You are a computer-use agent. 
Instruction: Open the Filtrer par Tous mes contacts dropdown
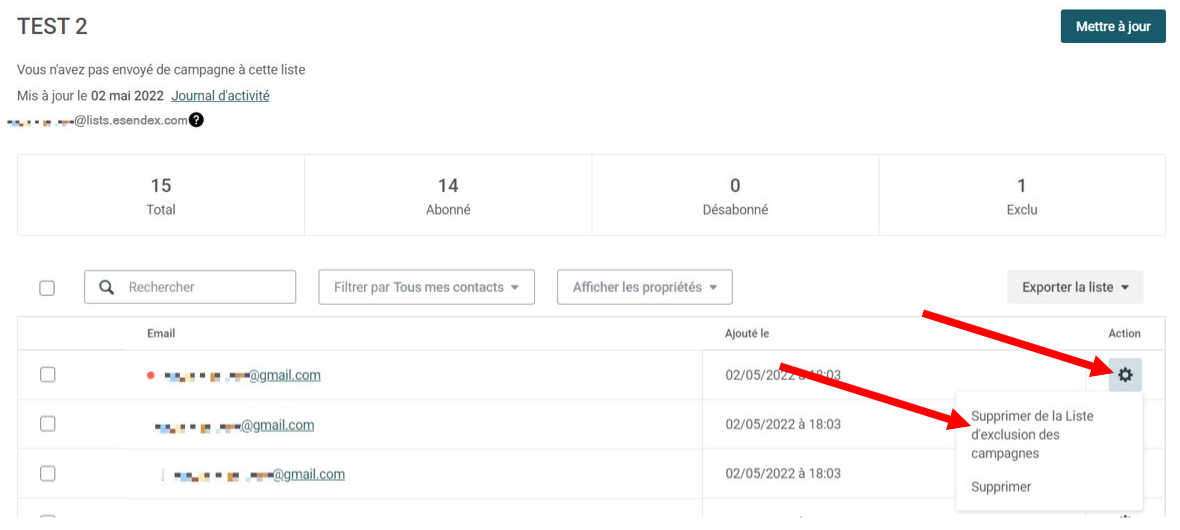427,287
